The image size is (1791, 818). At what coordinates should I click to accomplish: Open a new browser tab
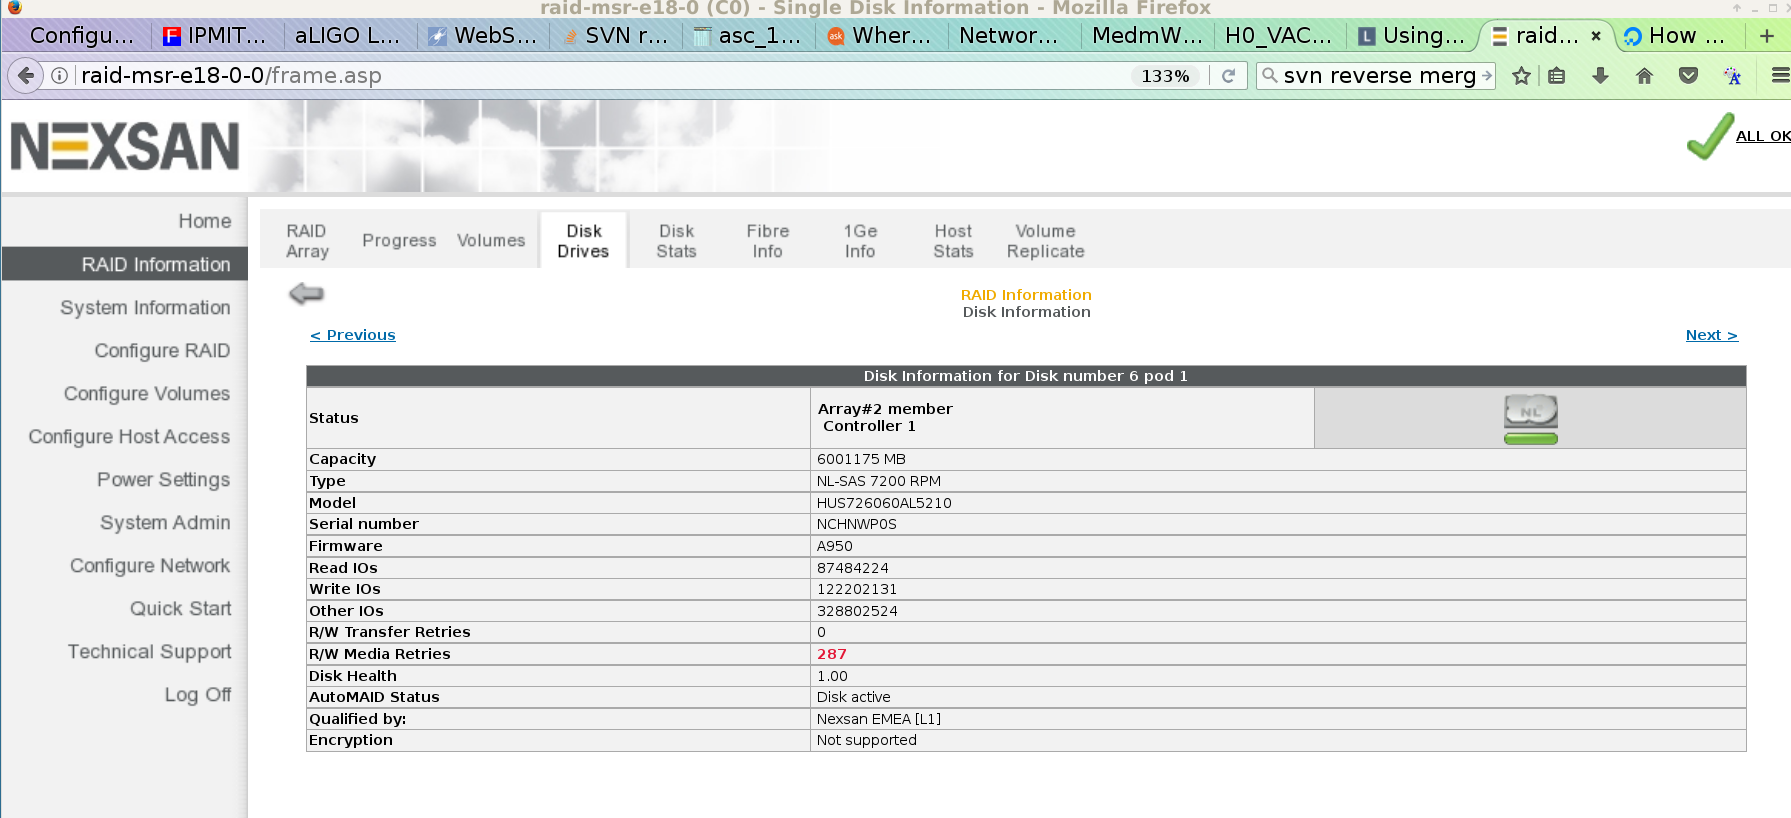click(x=1767, y=36)
